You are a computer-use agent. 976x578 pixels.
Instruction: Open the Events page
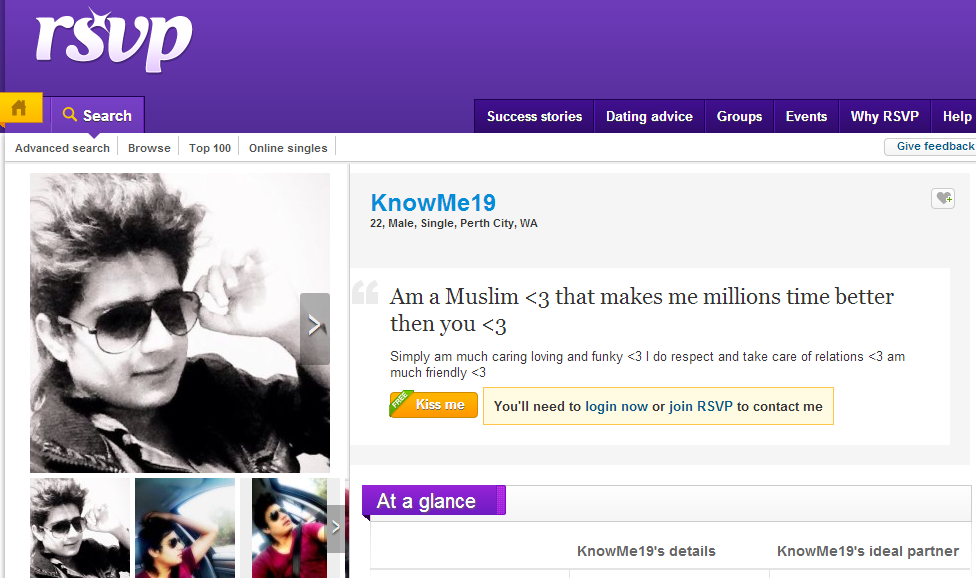pyautogui.click(x=806, y=116)
